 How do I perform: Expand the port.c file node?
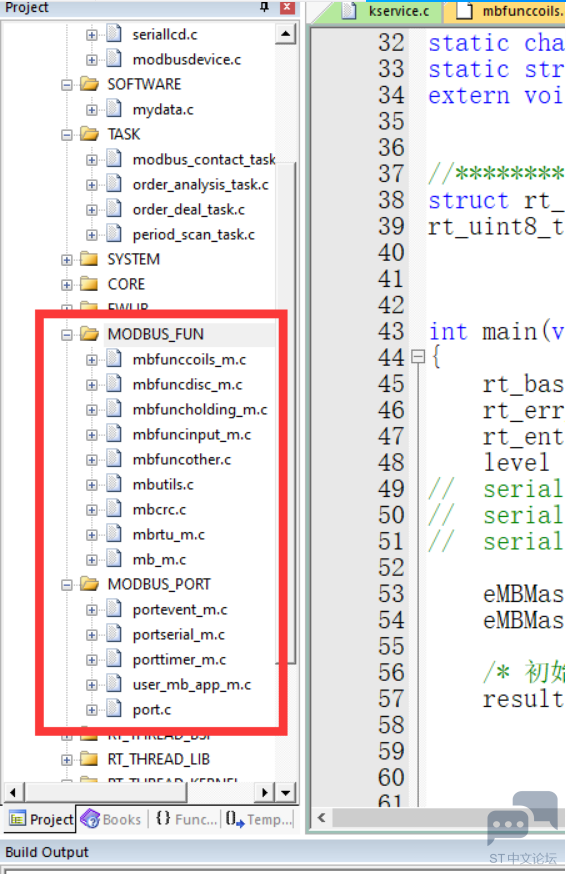[x=92, y=710]
